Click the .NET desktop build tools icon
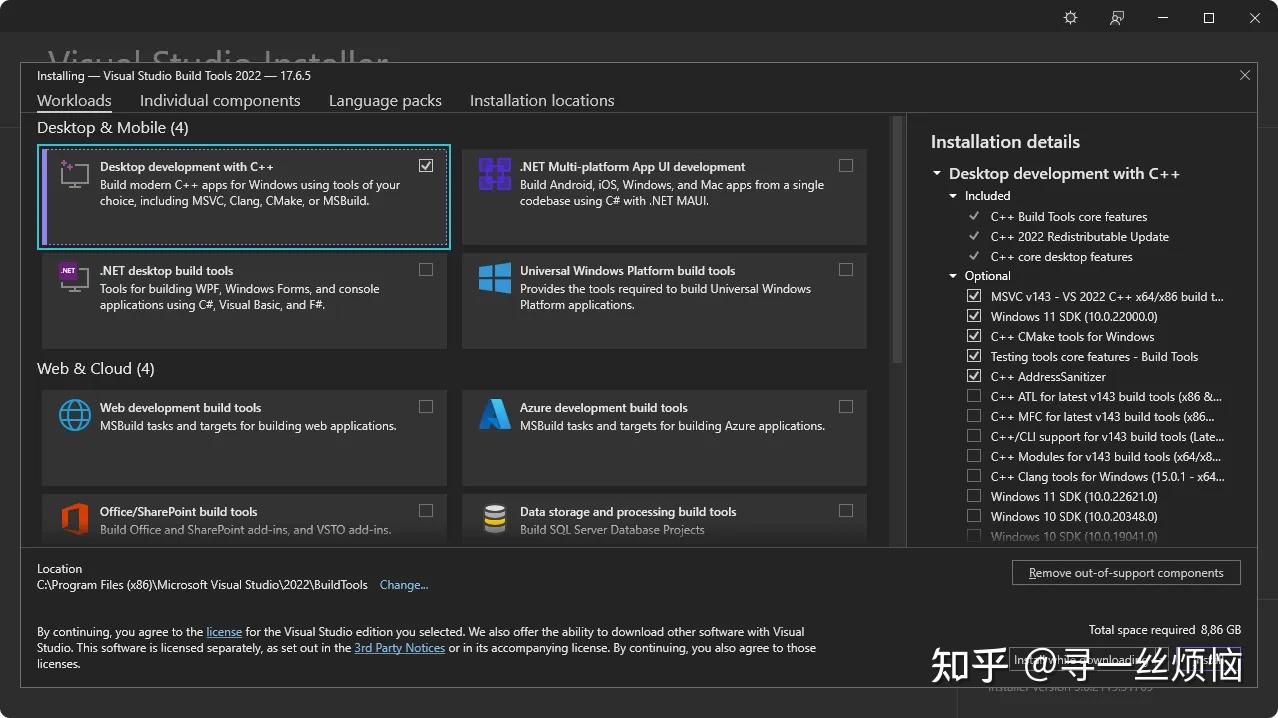1278x718 pixels. [72, 278]
